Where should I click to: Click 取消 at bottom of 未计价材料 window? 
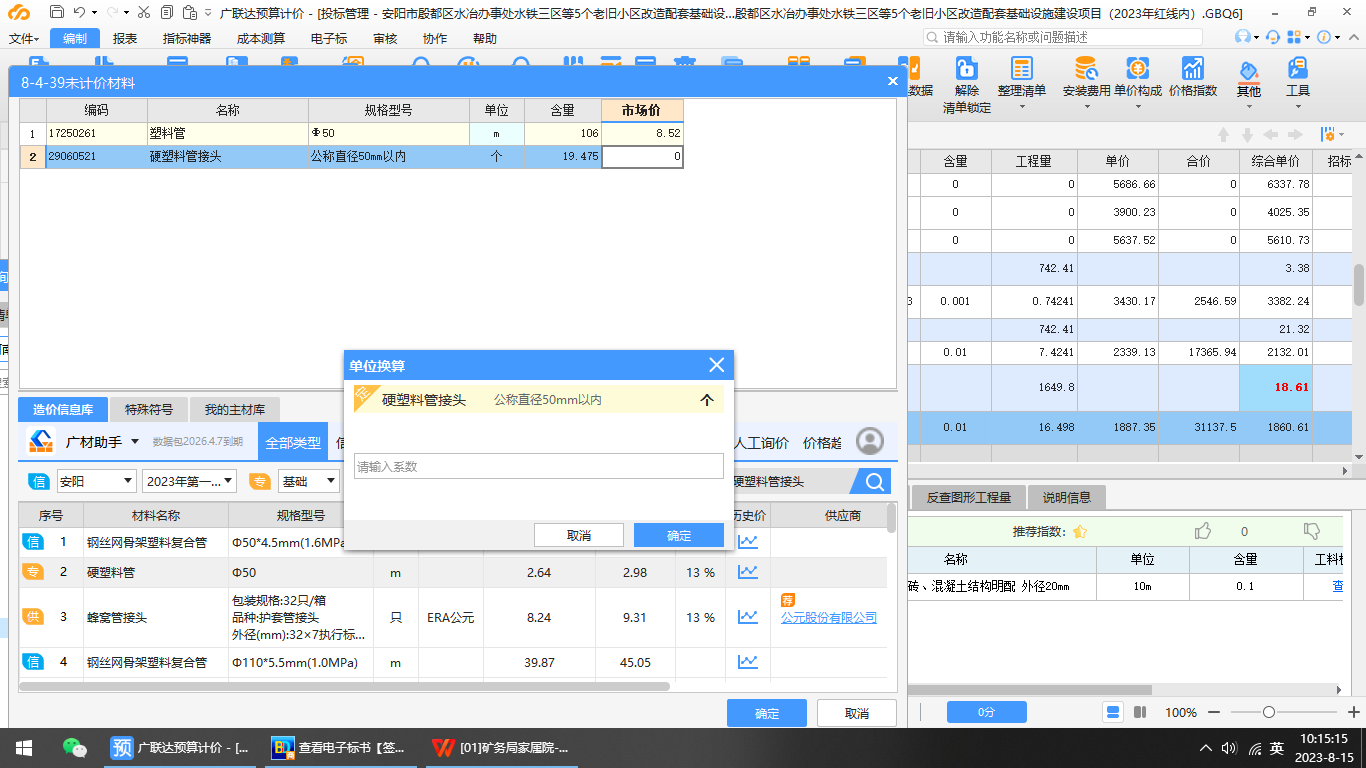point(857,713)
